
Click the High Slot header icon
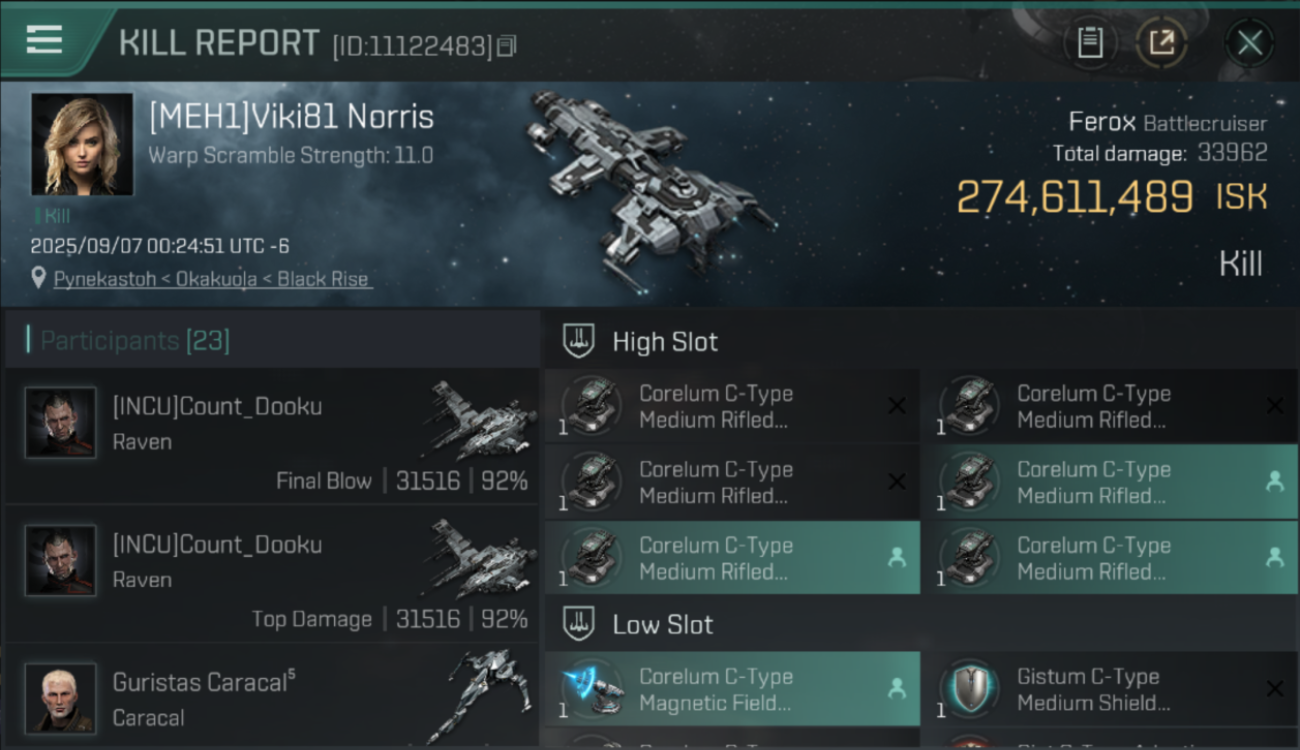point(580,341)
